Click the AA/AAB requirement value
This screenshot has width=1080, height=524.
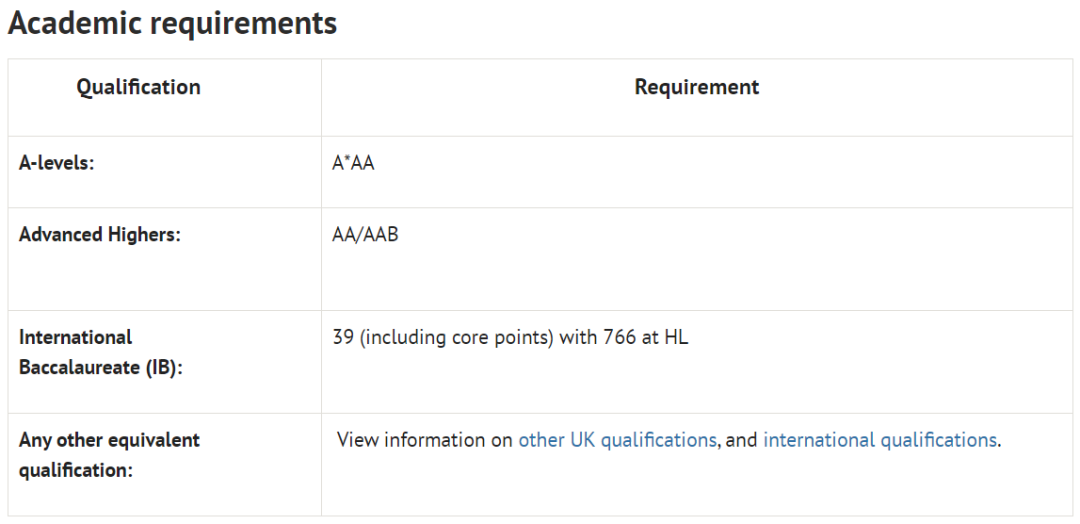(366, 235)
